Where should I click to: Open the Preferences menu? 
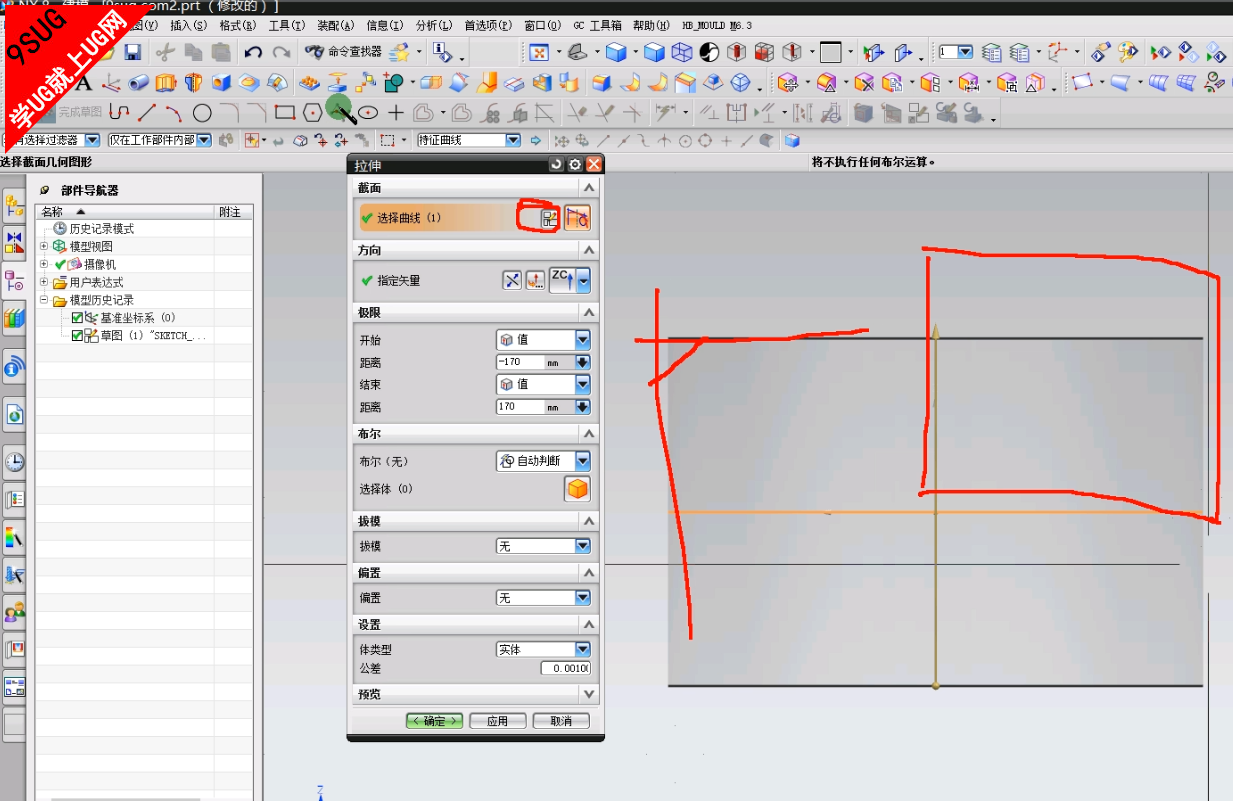(x=488, y=25)
